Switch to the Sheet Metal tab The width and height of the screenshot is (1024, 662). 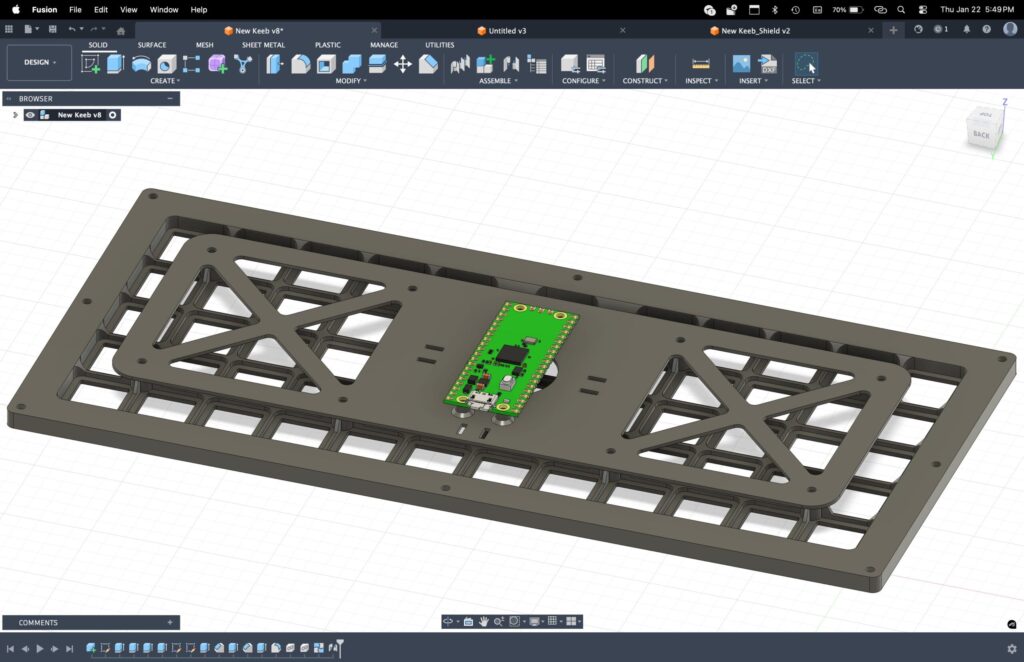[263, 45]
